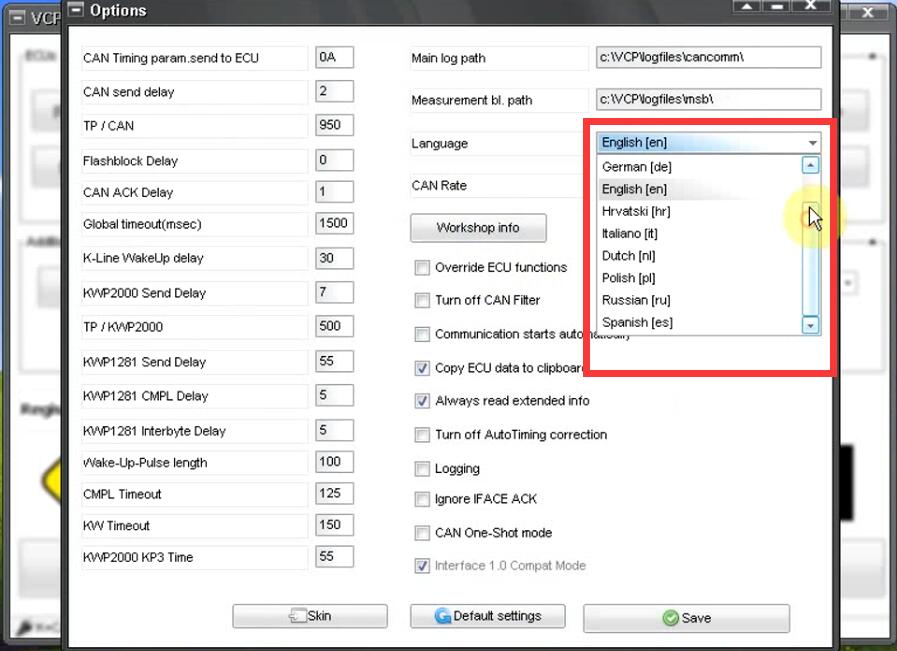Open the Skin button

point(310,616)
